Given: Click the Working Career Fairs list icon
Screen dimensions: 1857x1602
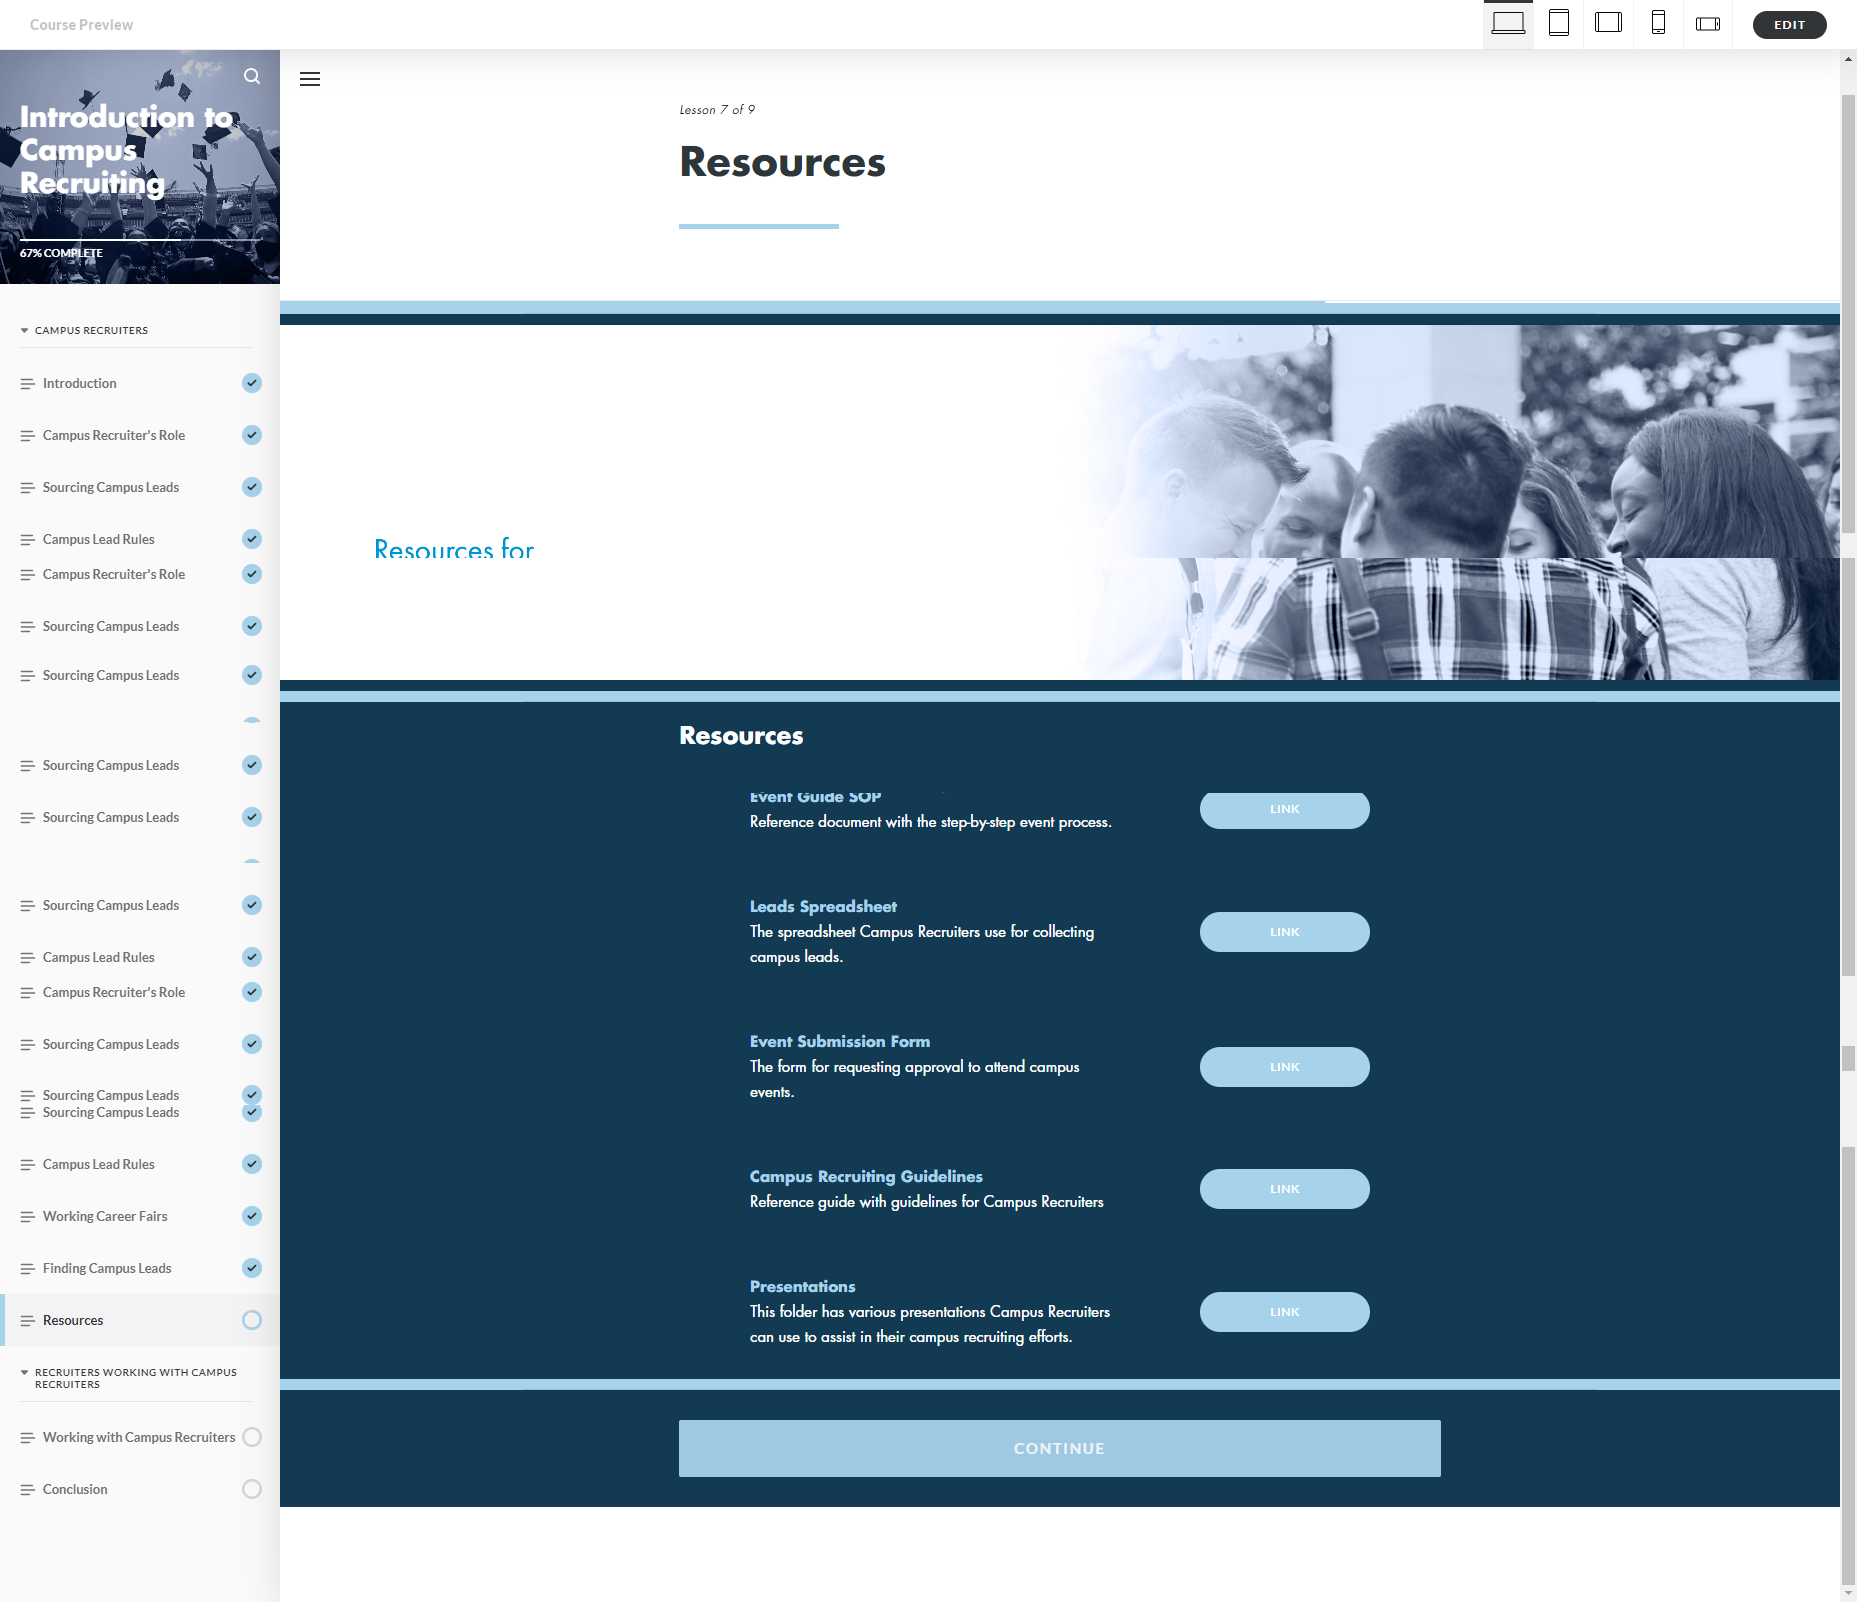Looking at the screenshot, I should pyautogui.click(x=28, y=1217).
